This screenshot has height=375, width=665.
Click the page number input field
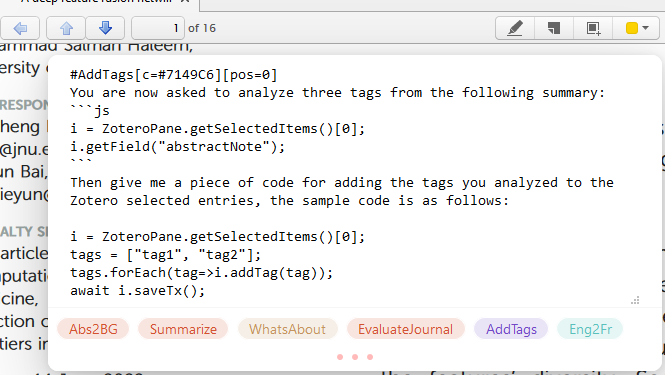pyautogui.click(x=158, y=28)
